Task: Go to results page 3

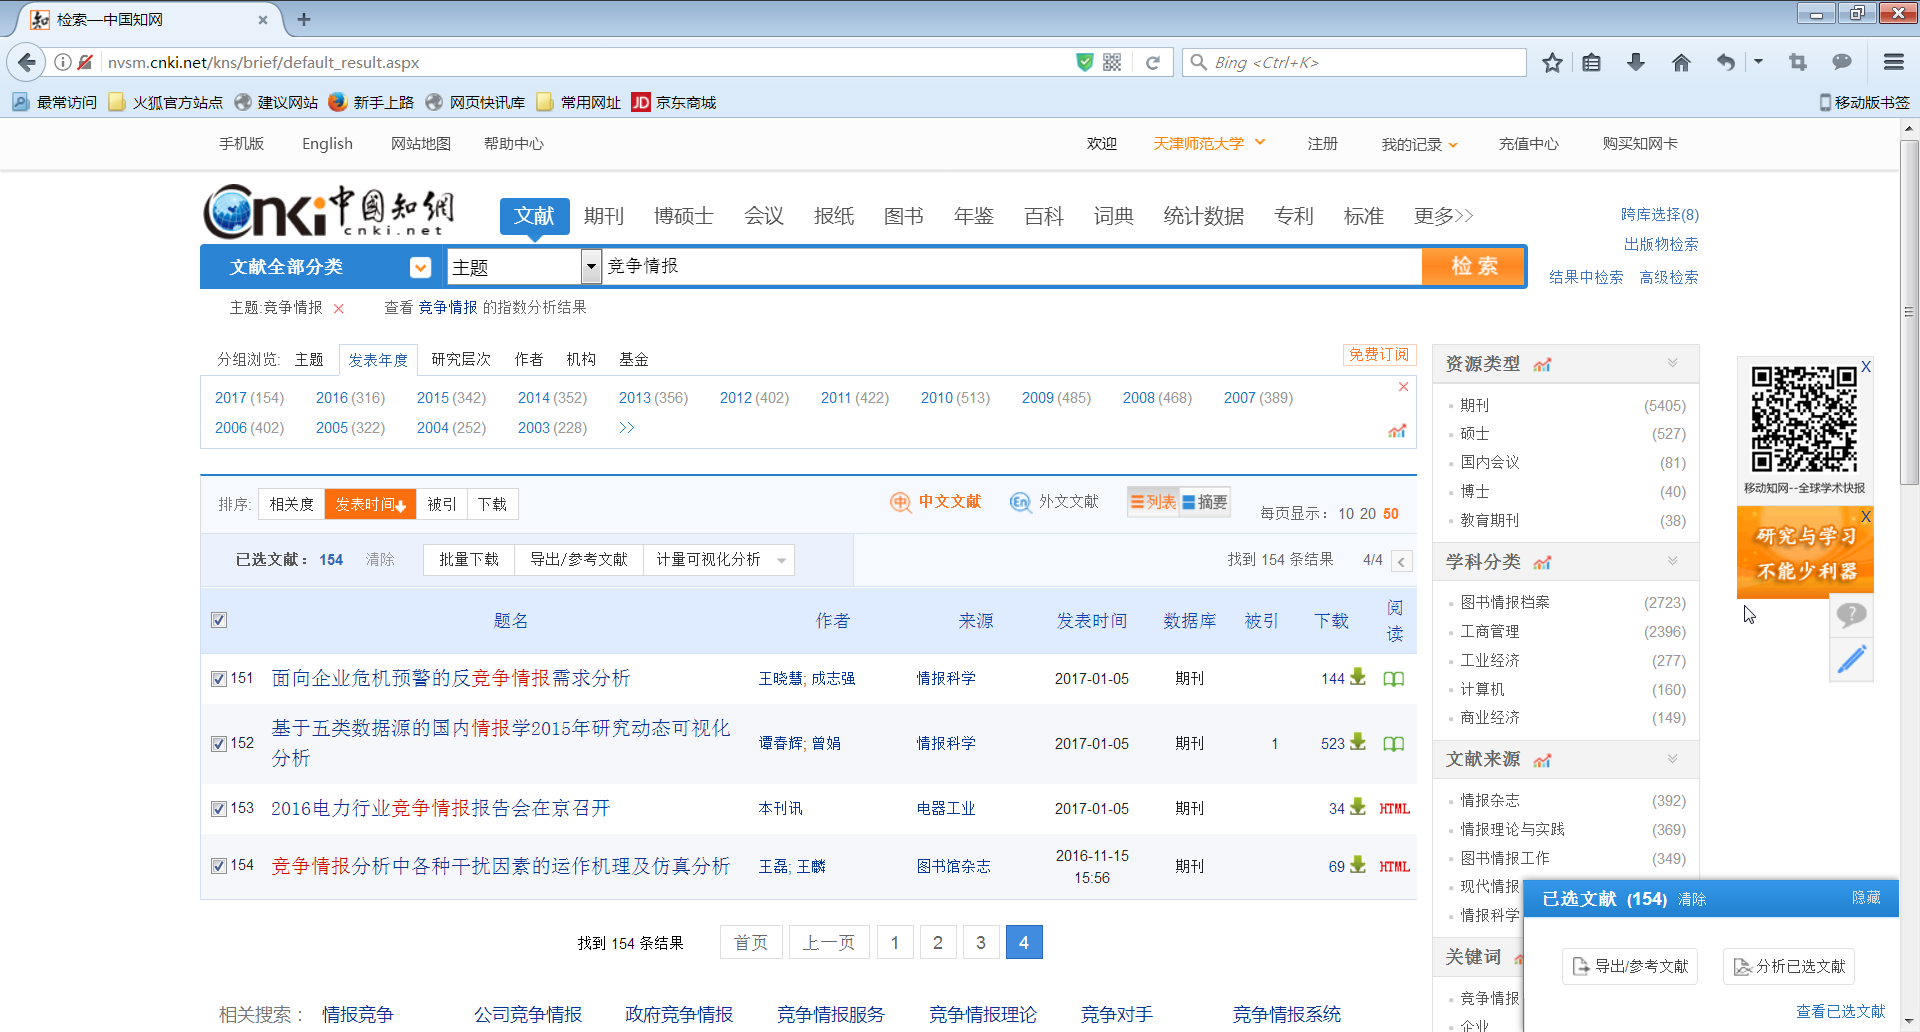Action: (981, 942)
